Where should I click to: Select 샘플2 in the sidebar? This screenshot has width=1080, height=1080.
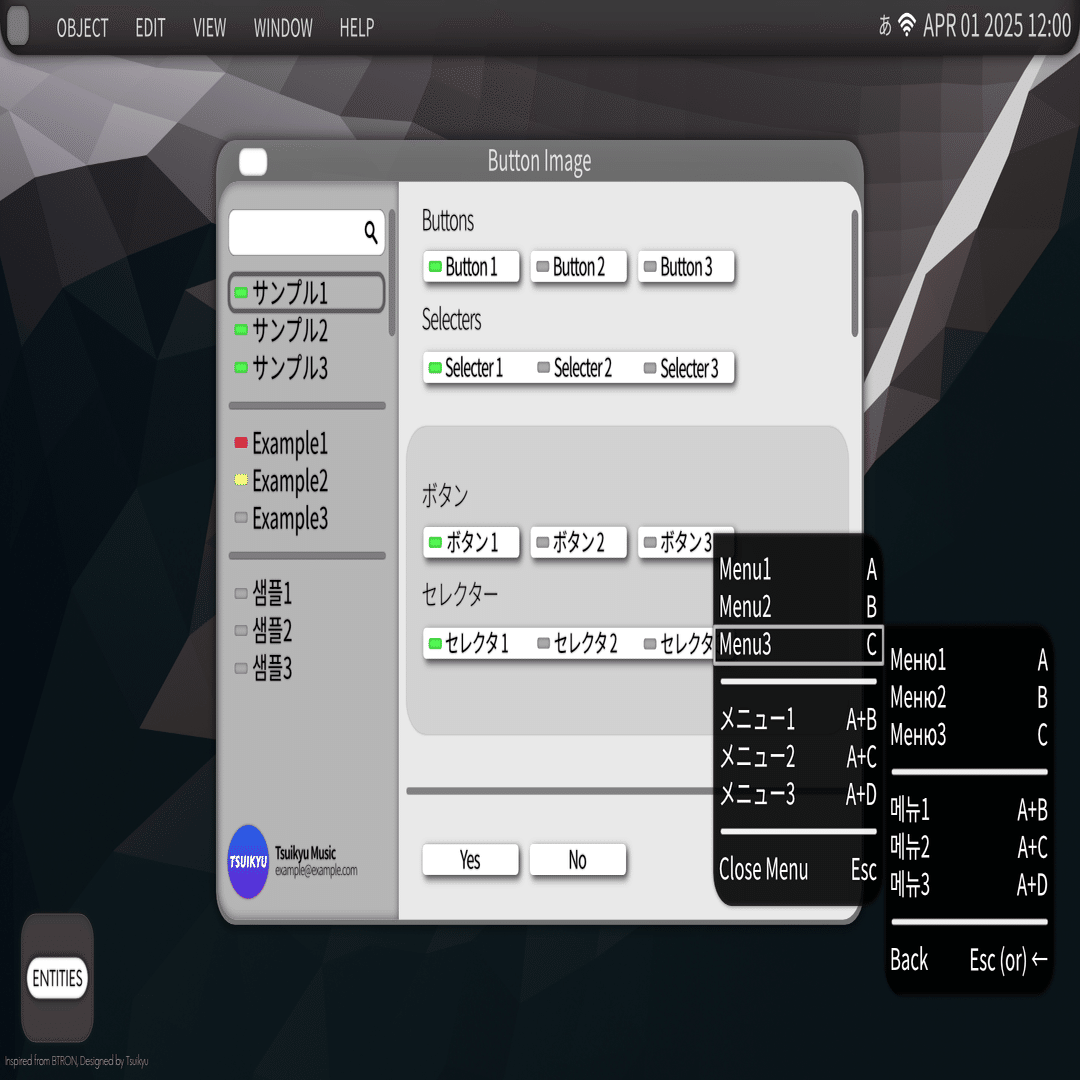coord(307,630)
